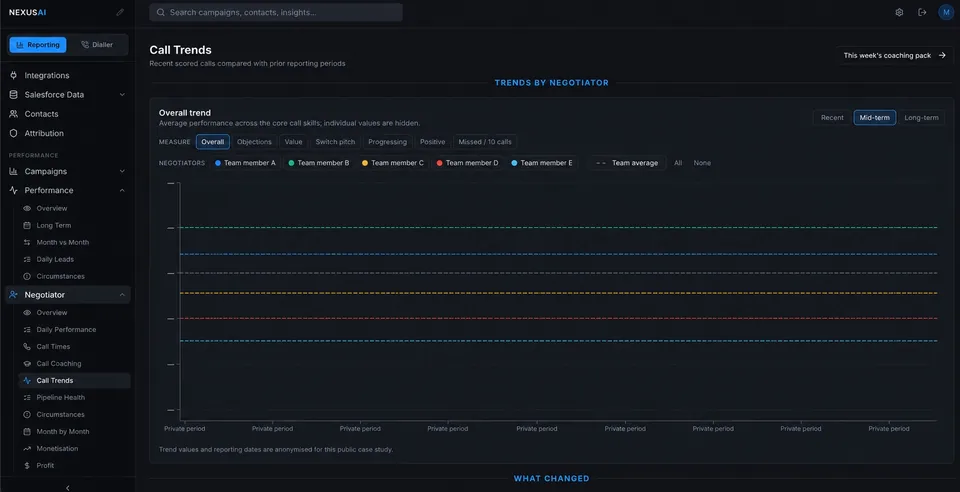Select the Long-term time range
Viewport: 960px width, 492px height.
tap(921, 117)
